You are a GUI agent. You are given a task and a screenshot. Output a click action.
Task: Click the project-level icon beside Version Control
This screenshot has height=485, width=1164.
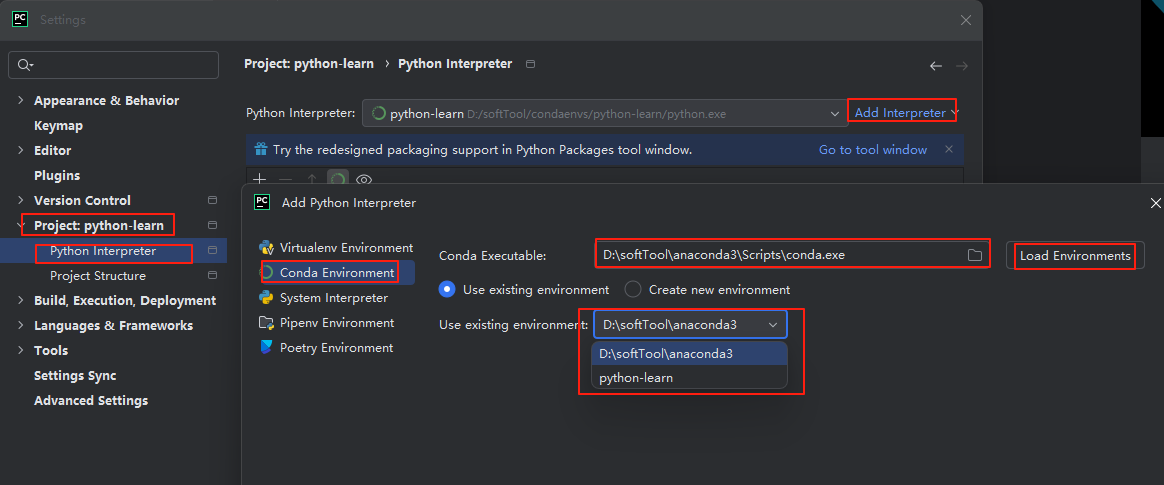click(212, 201)
